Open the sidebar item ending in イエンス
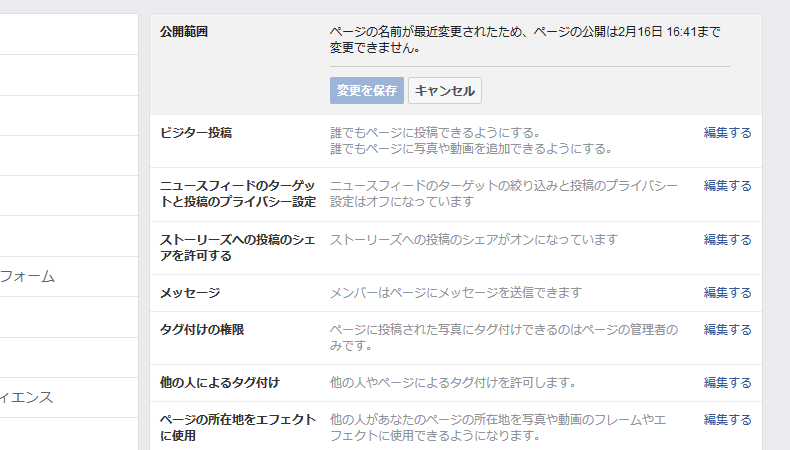Screen dimensions: 790x450 [28, 397]
